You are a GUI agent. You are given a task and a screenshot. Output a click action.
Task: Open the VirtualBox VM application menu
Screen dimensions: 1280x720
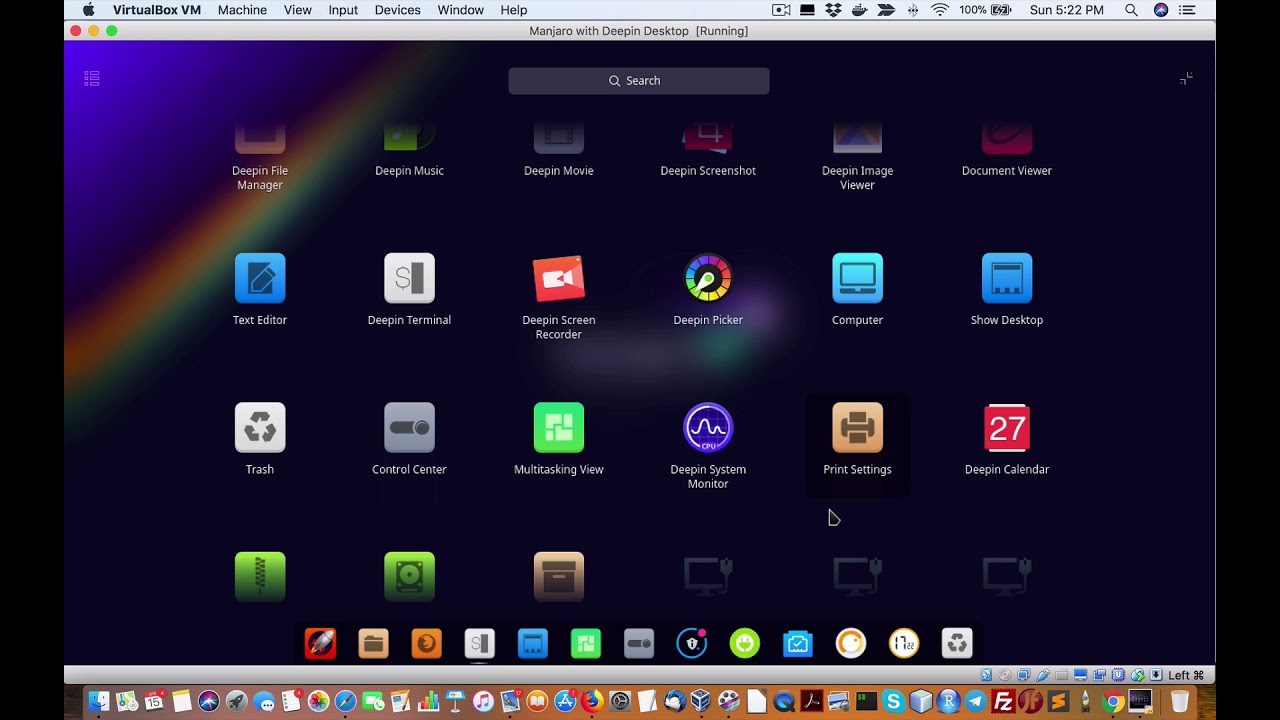coord(156,10)
